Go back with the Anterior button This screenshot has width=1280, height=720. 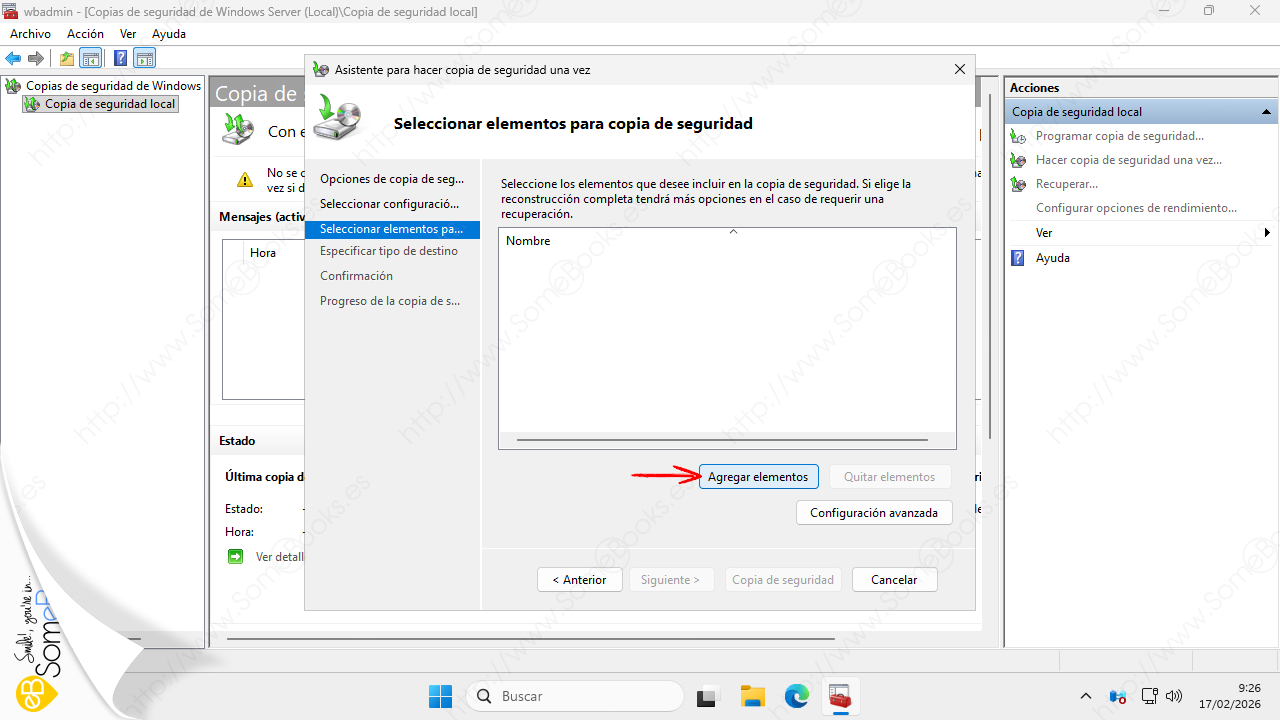coord(580,580)
